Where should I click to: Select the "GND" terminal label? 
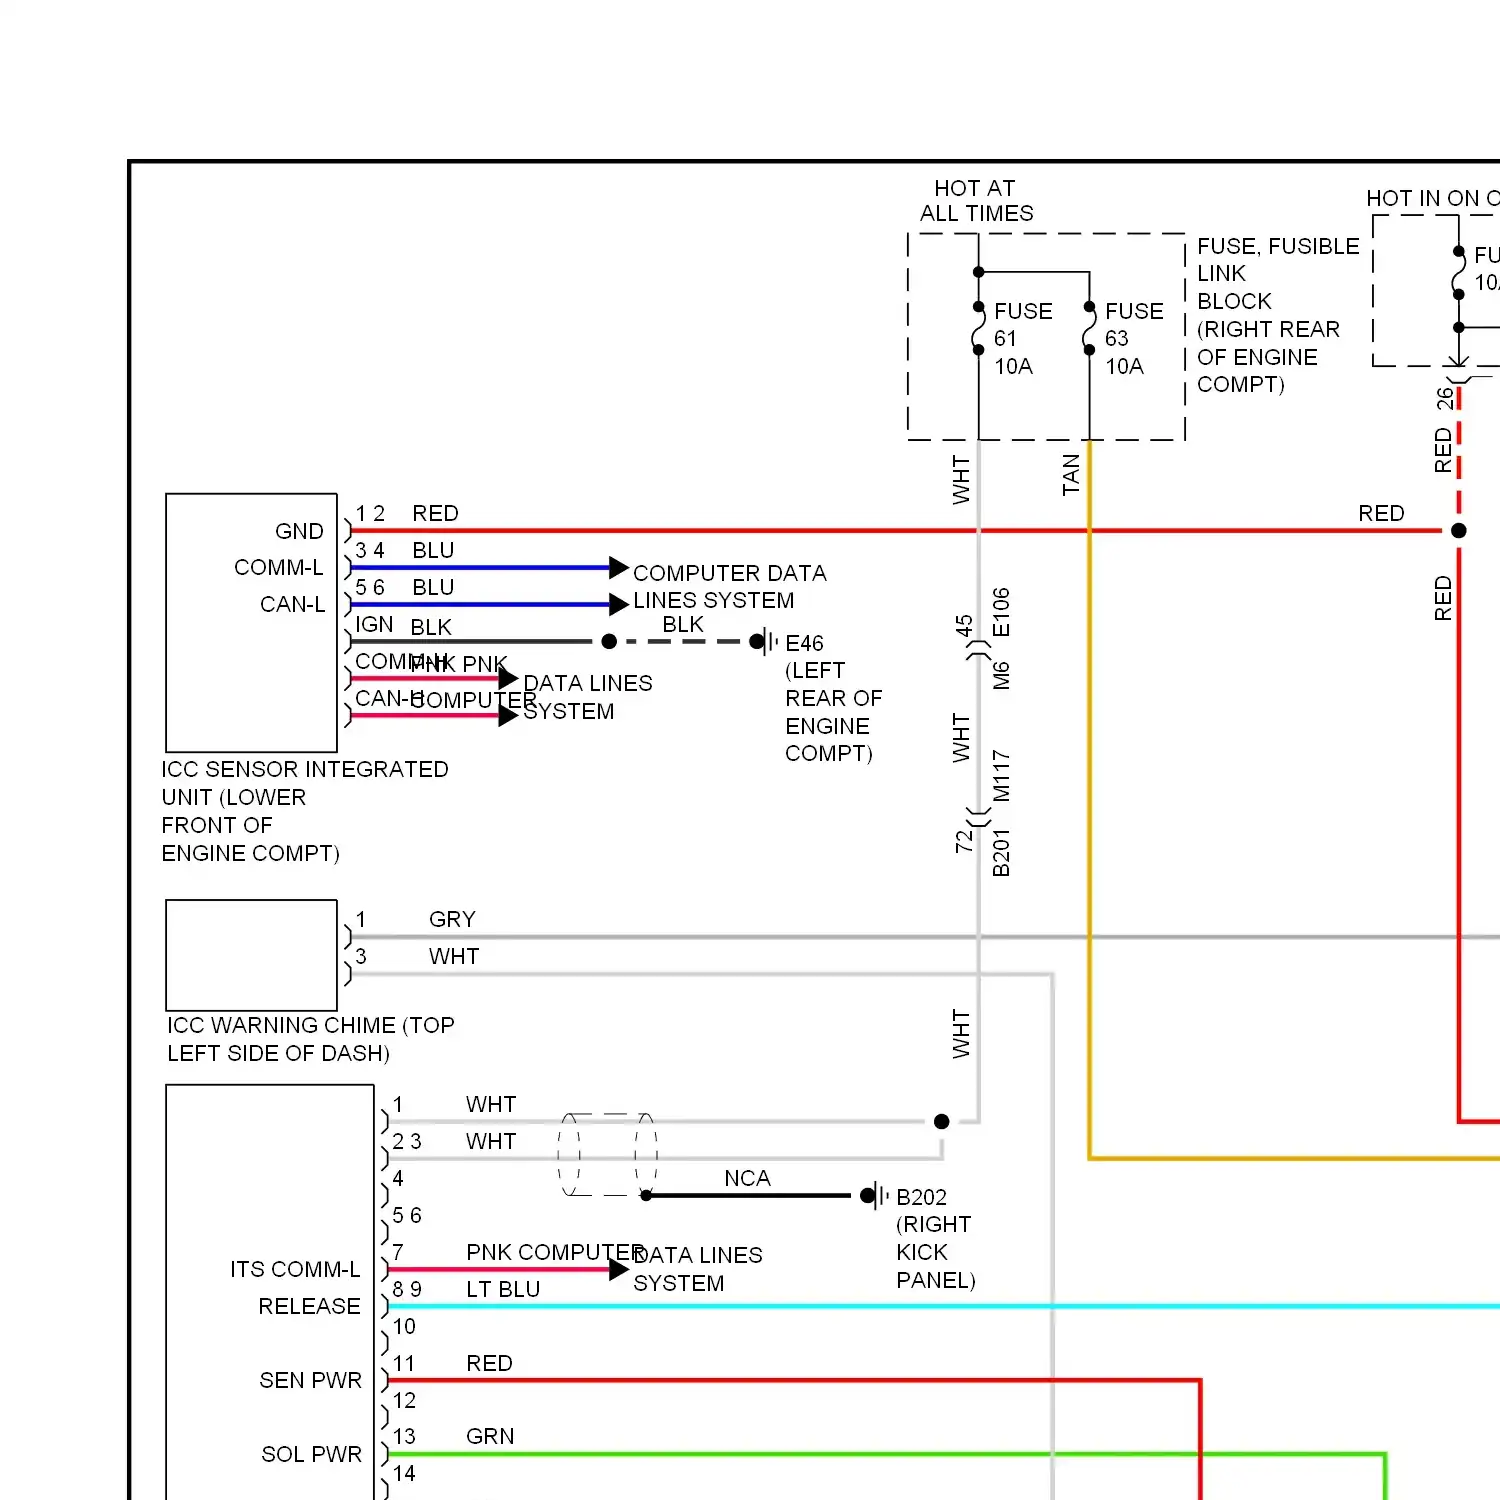click(x=299, y=531)
